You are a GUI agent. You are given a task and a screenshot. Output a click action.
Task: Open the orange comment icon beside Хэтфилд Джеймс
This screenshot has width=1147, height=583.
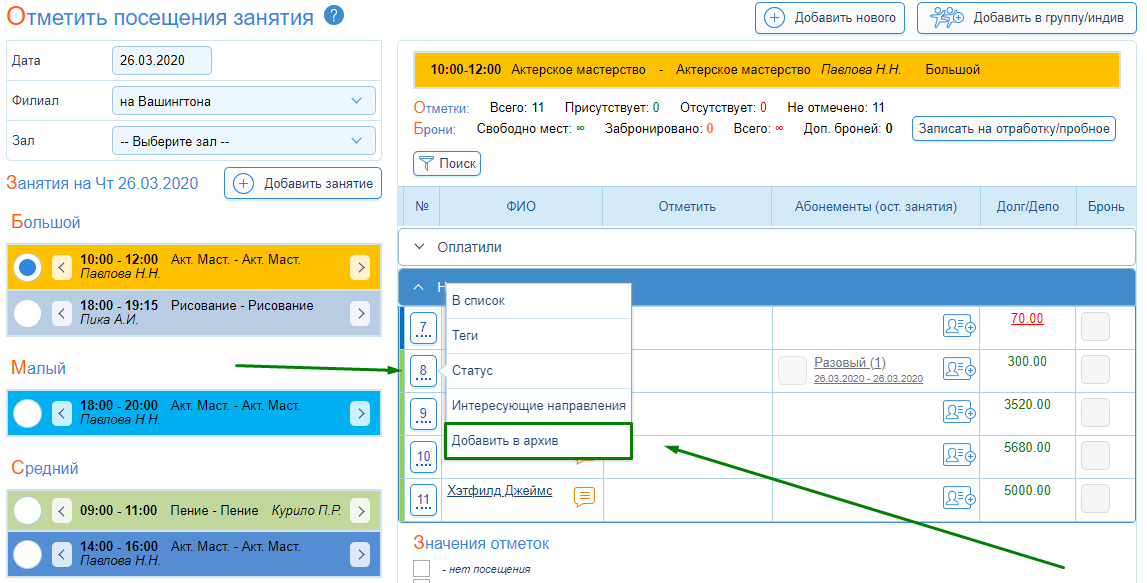coord(584,495)
